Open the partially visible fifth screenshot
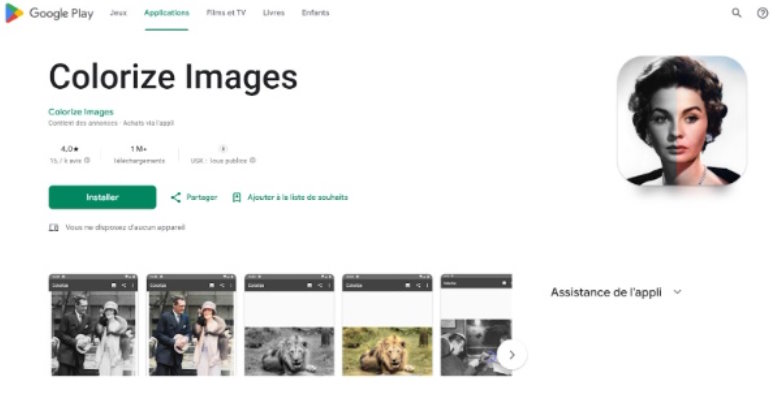This screenshot has height=407, width=775. tap(476, 325)
